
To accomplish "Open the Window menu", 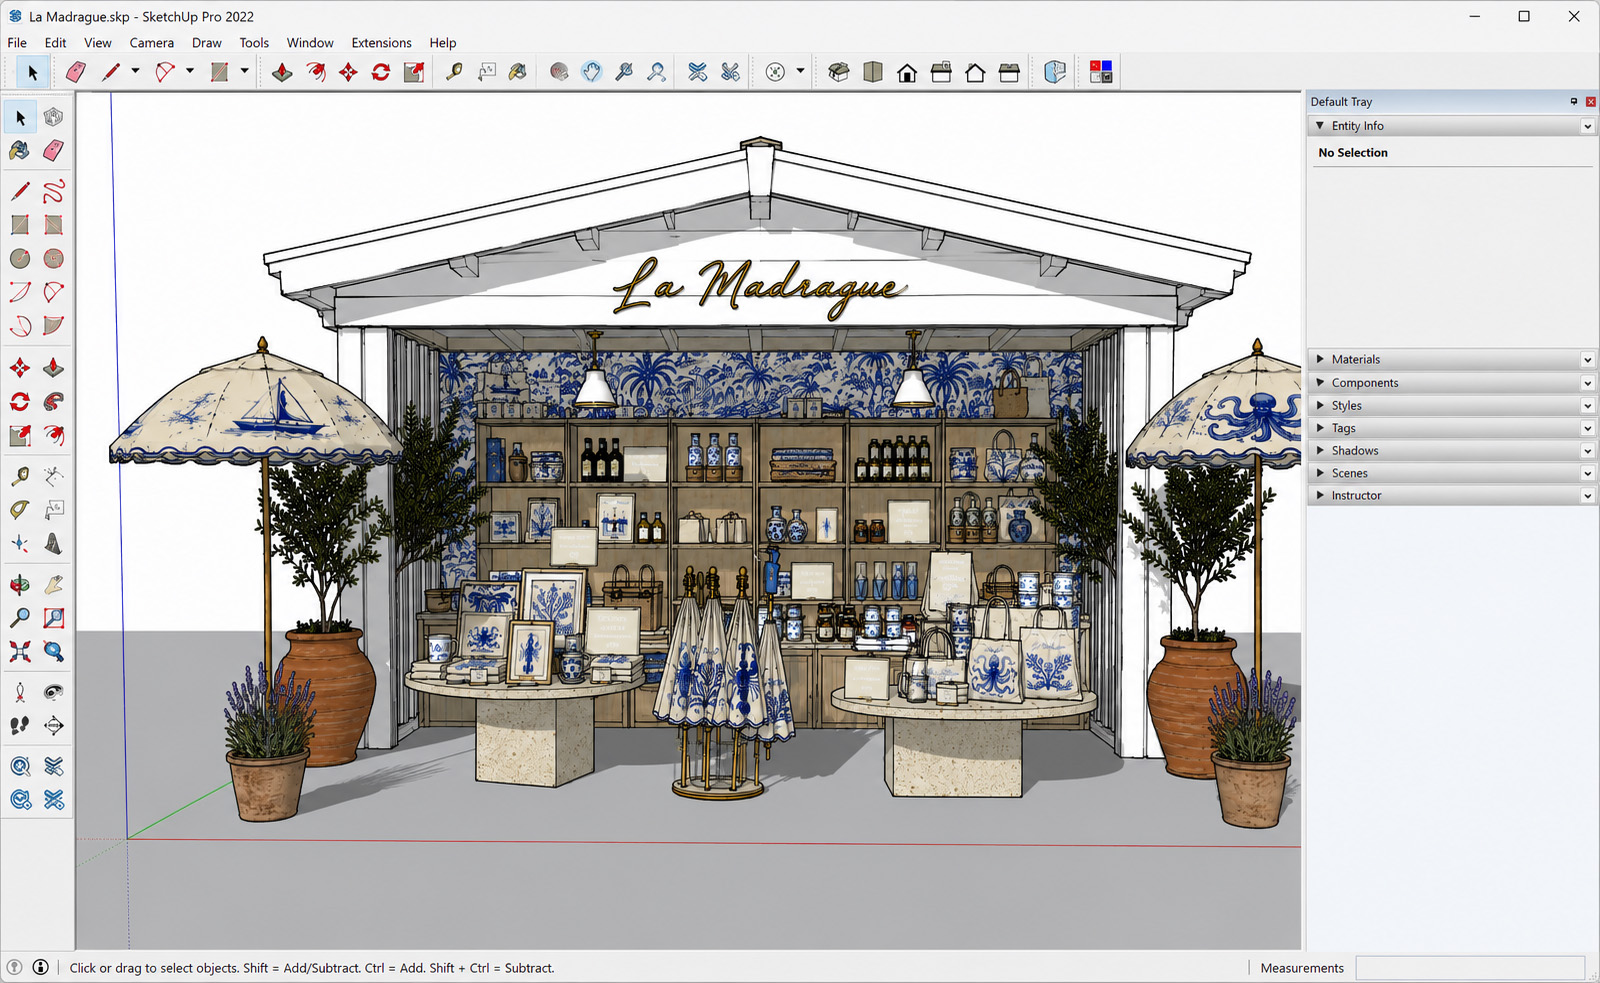I will click(310, 43).
